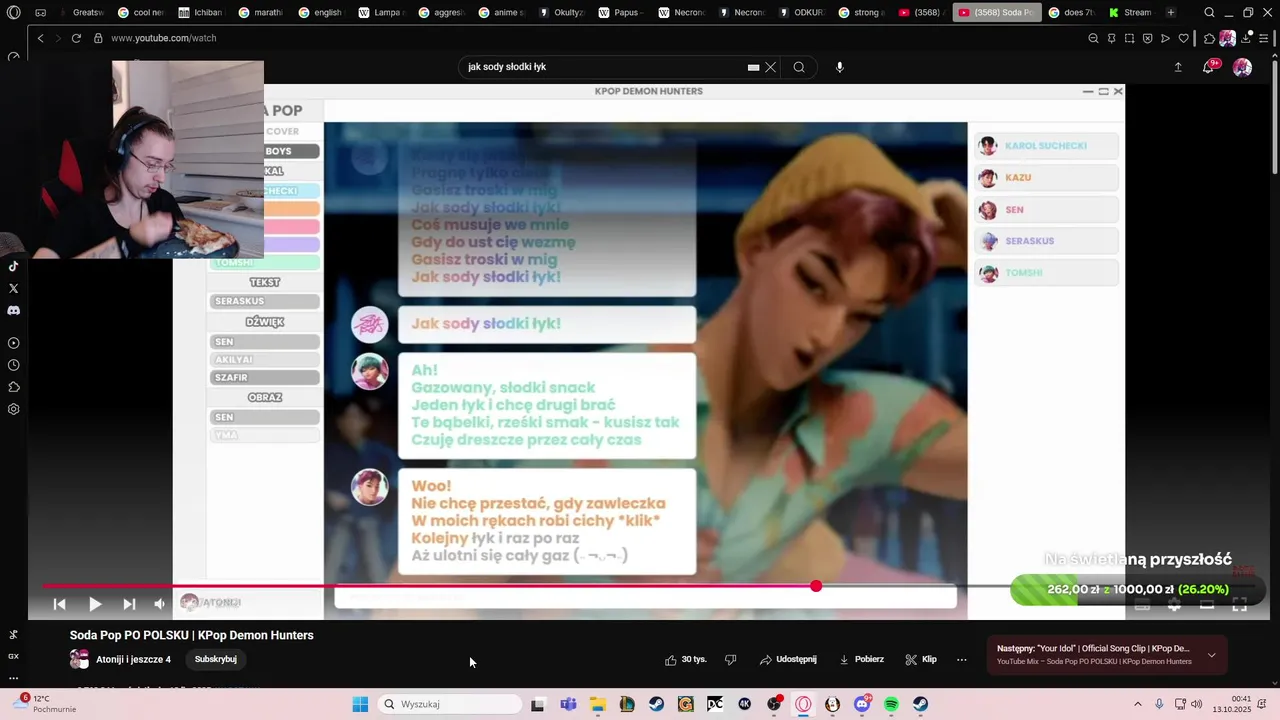Image resolution: width=1280 pixels, height=720 pixels.
Task: Open TikTok in the Opera sidebar
Action: click(x=13, y=266)
